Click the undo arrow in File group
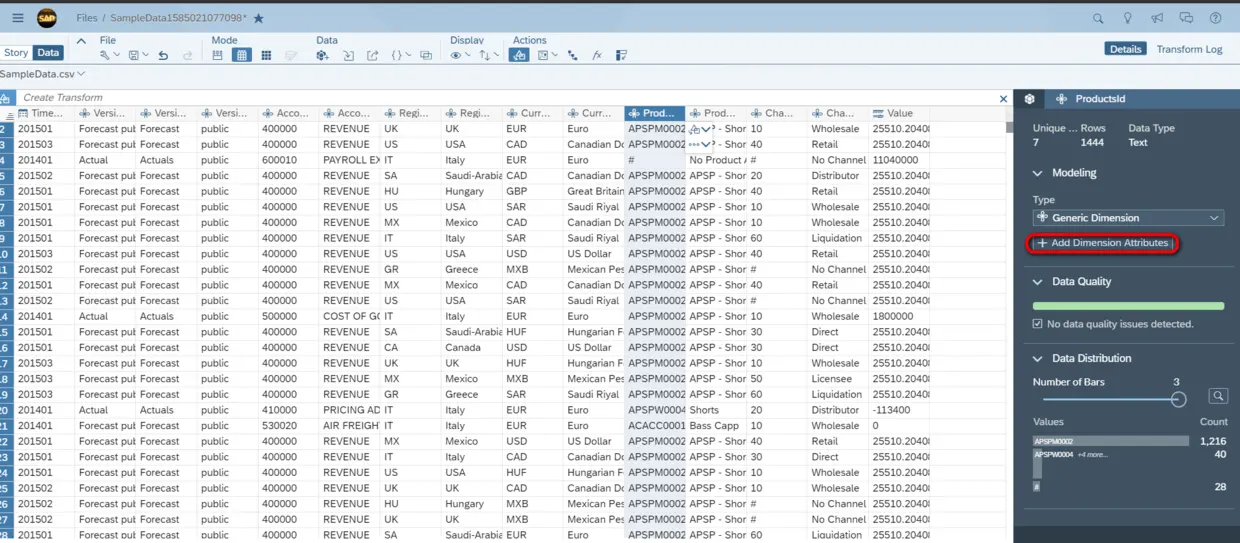The image size is (1240, 543). (163, 56)
